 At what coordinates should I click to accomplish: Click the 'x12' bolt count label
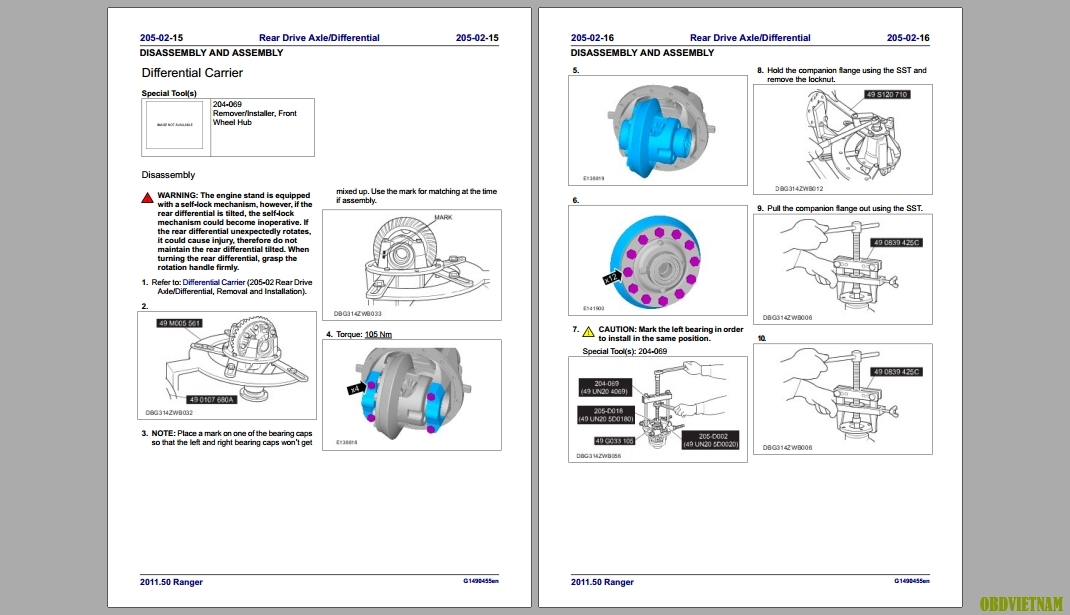611,277
